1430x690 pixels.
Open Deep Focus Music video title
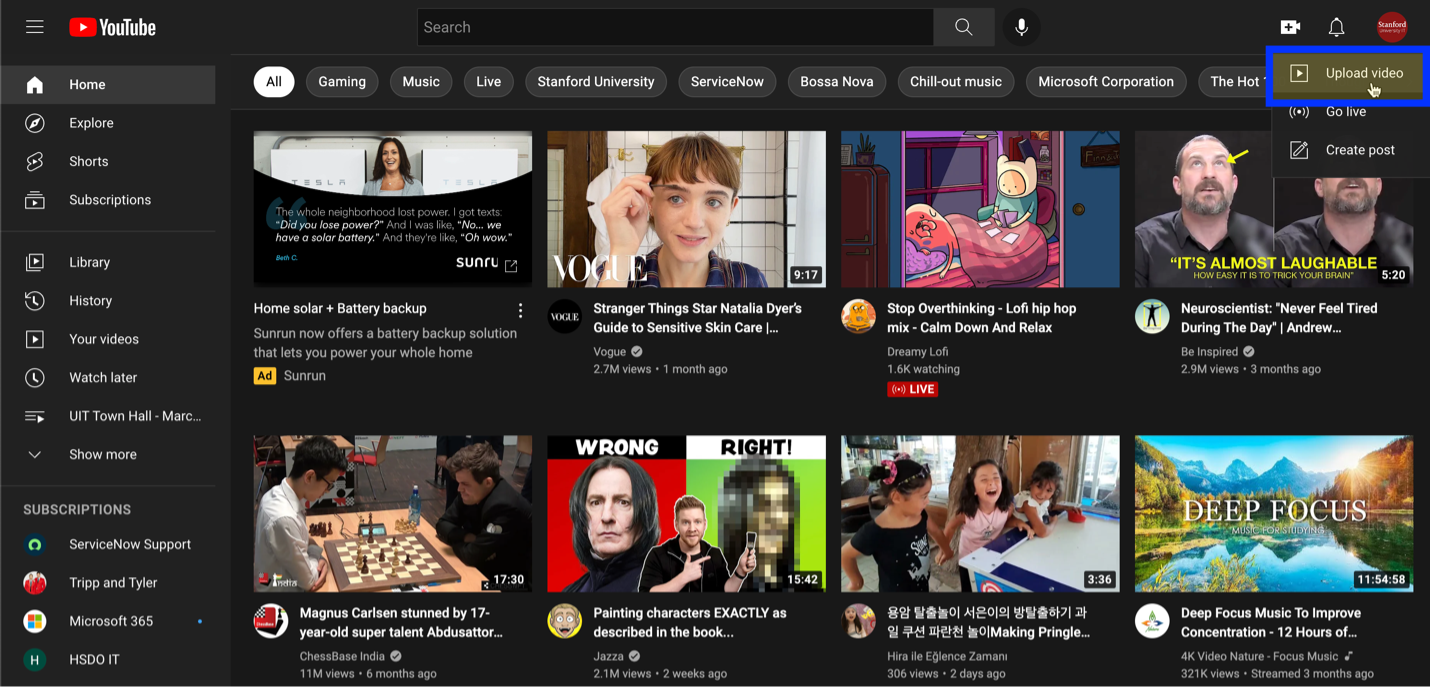pos(1271,623)
